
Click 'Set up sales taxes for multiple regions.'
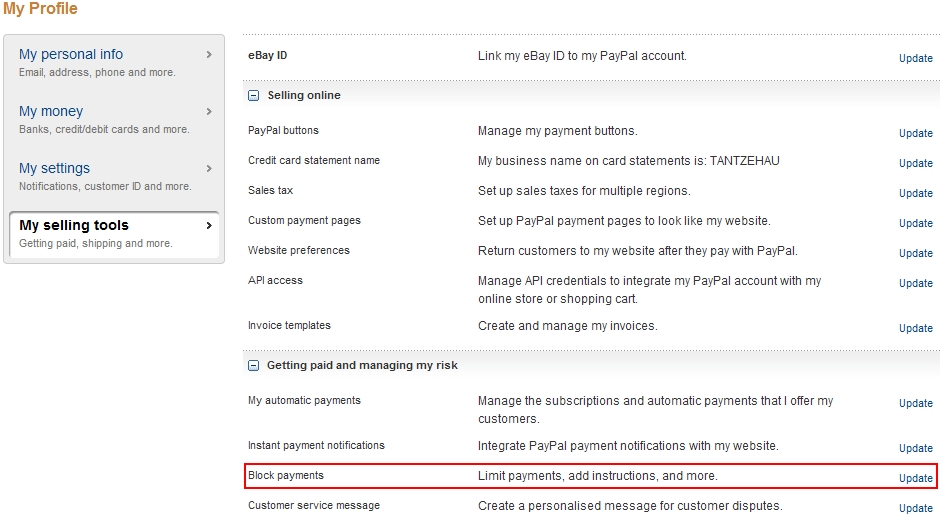(584, 191)
